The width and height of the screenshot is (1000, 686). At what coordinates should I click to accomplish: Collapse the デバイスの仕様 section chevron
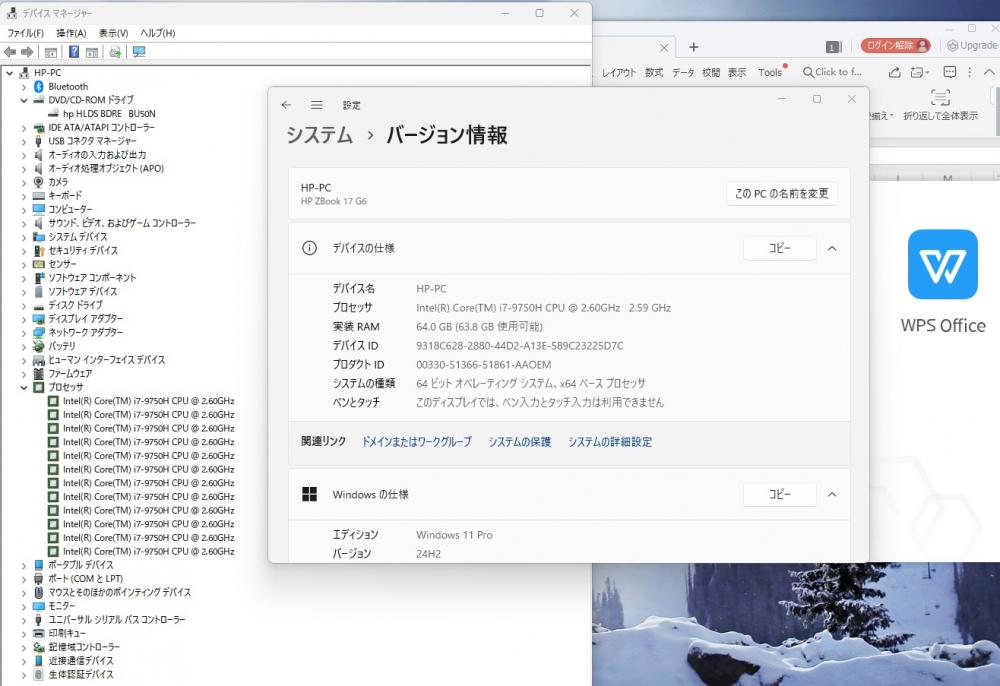pyautogui.click(x=832, y=248)
